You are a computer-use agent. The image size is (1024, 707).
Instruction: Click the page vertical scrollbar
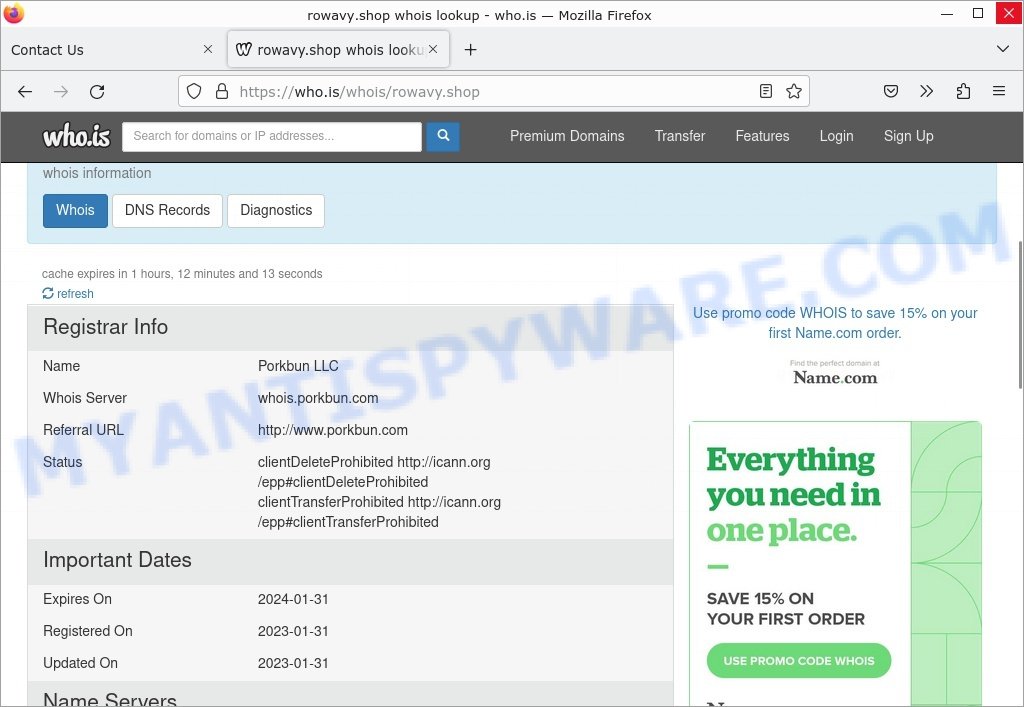pyautogui.click(x=1019, y=315)
